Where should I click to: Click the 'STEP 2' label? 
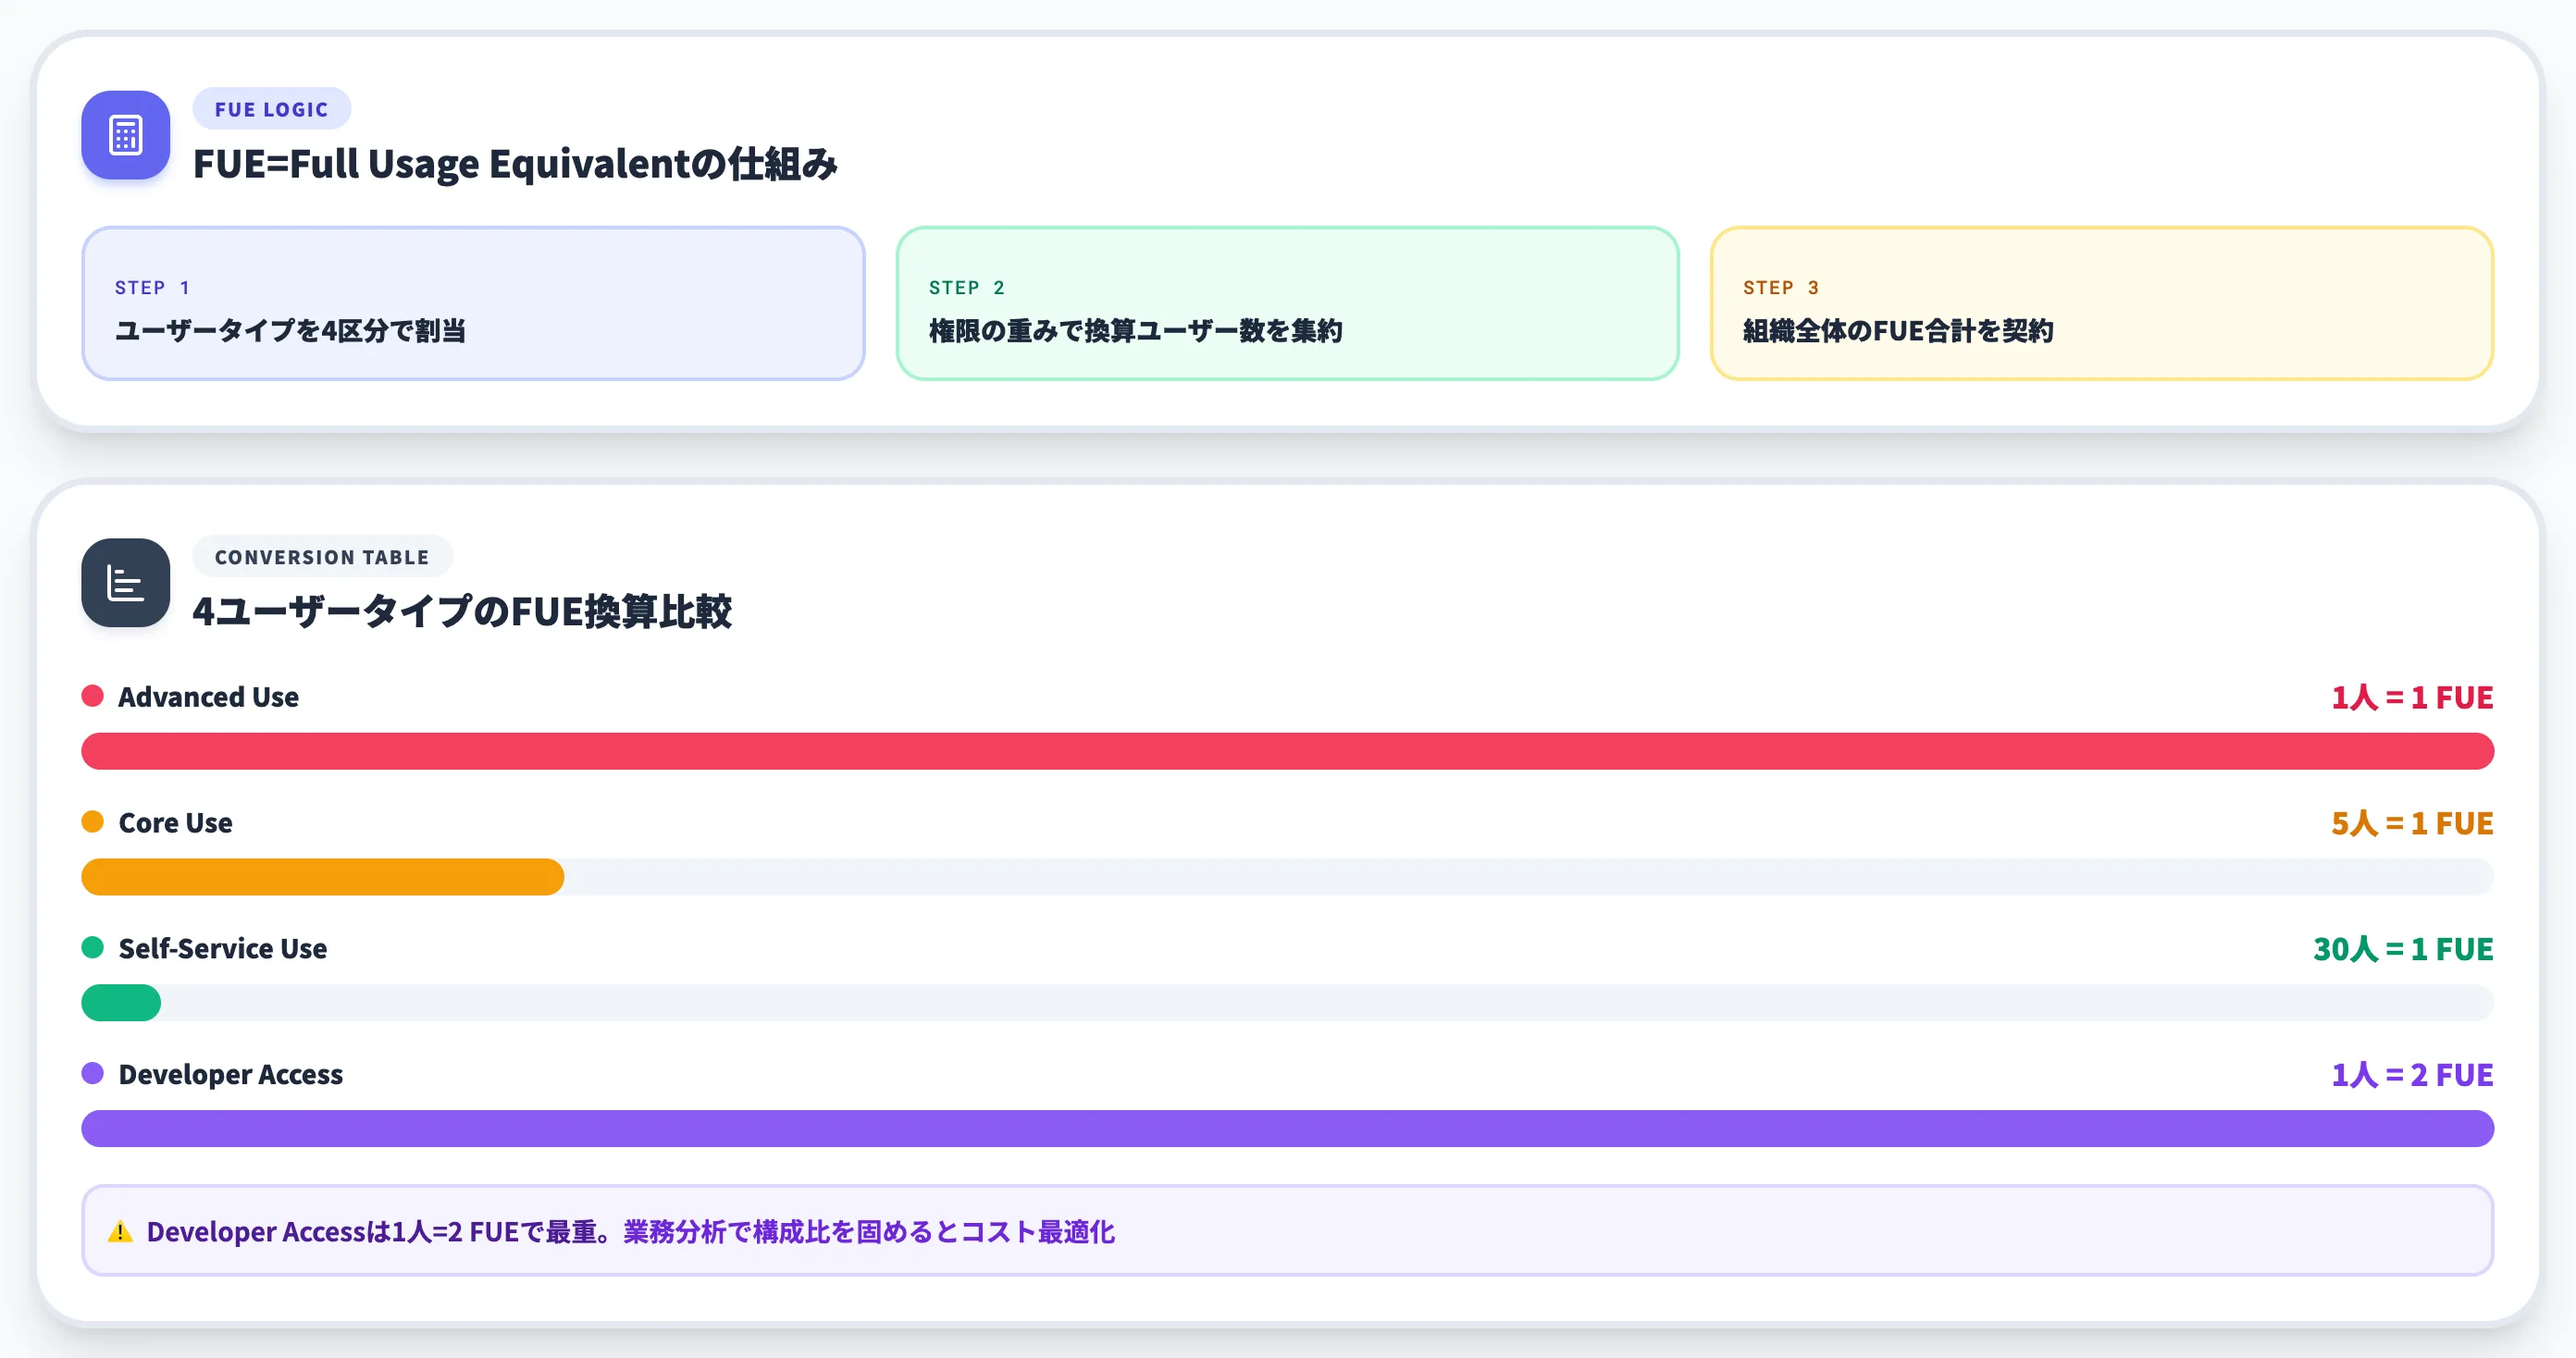click(x=966, y=288)
